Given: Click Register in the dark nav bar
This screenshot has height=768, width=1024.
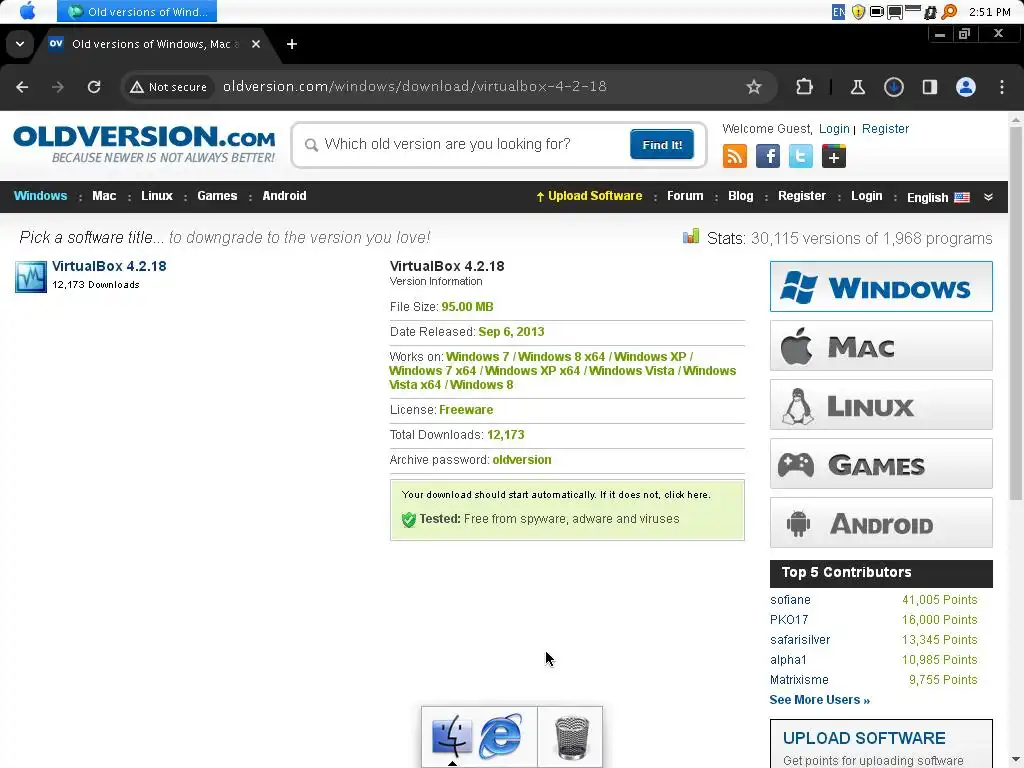Looking at the screenshot, I should coord(801,196).
